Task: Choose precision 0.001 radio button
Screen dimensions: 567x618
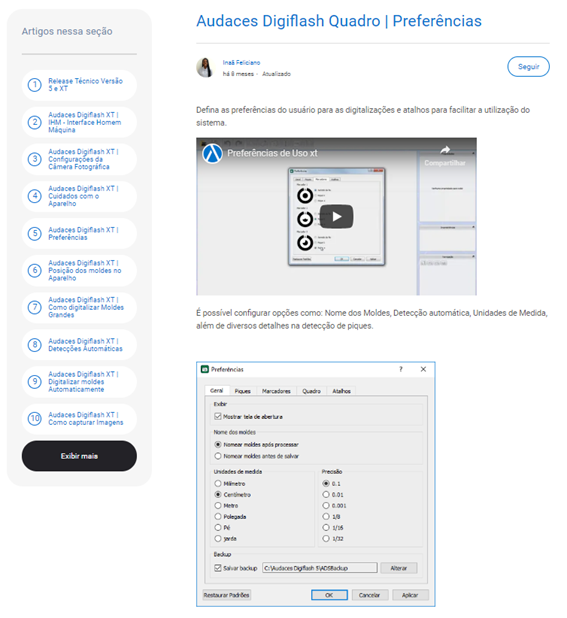Action: [325, 505]
